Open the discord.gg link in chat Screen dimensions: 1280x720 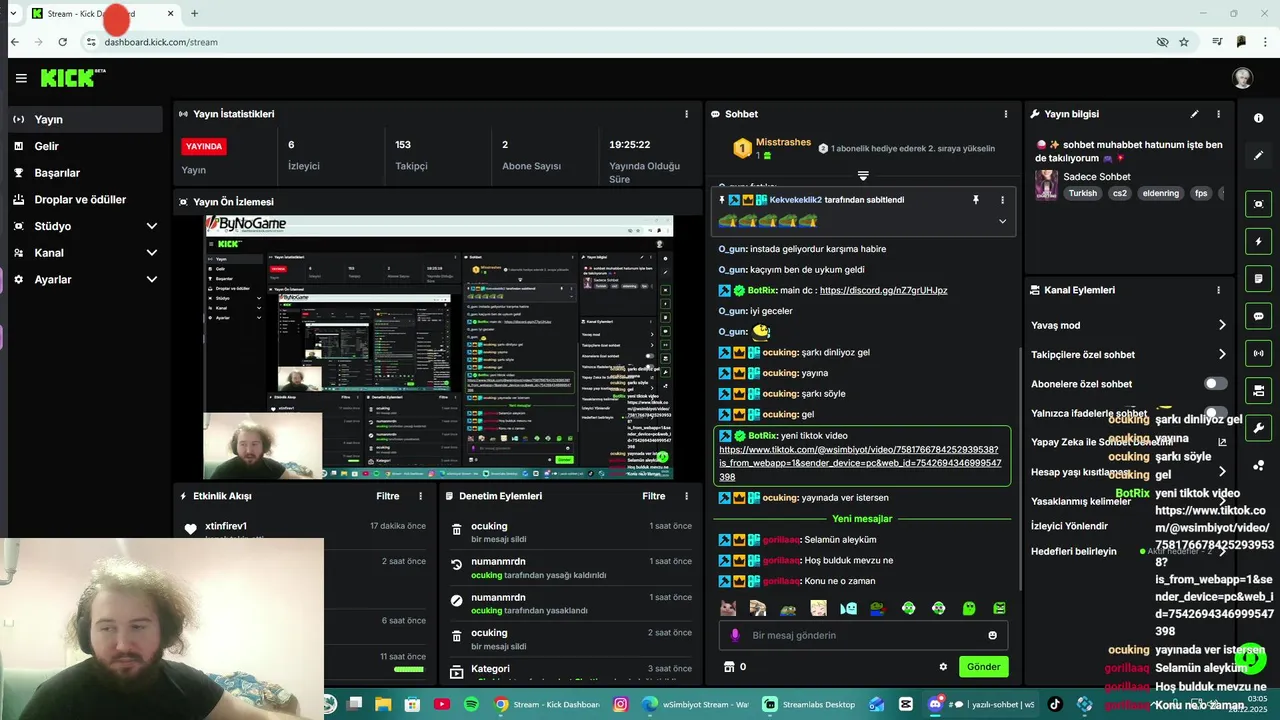883,290
